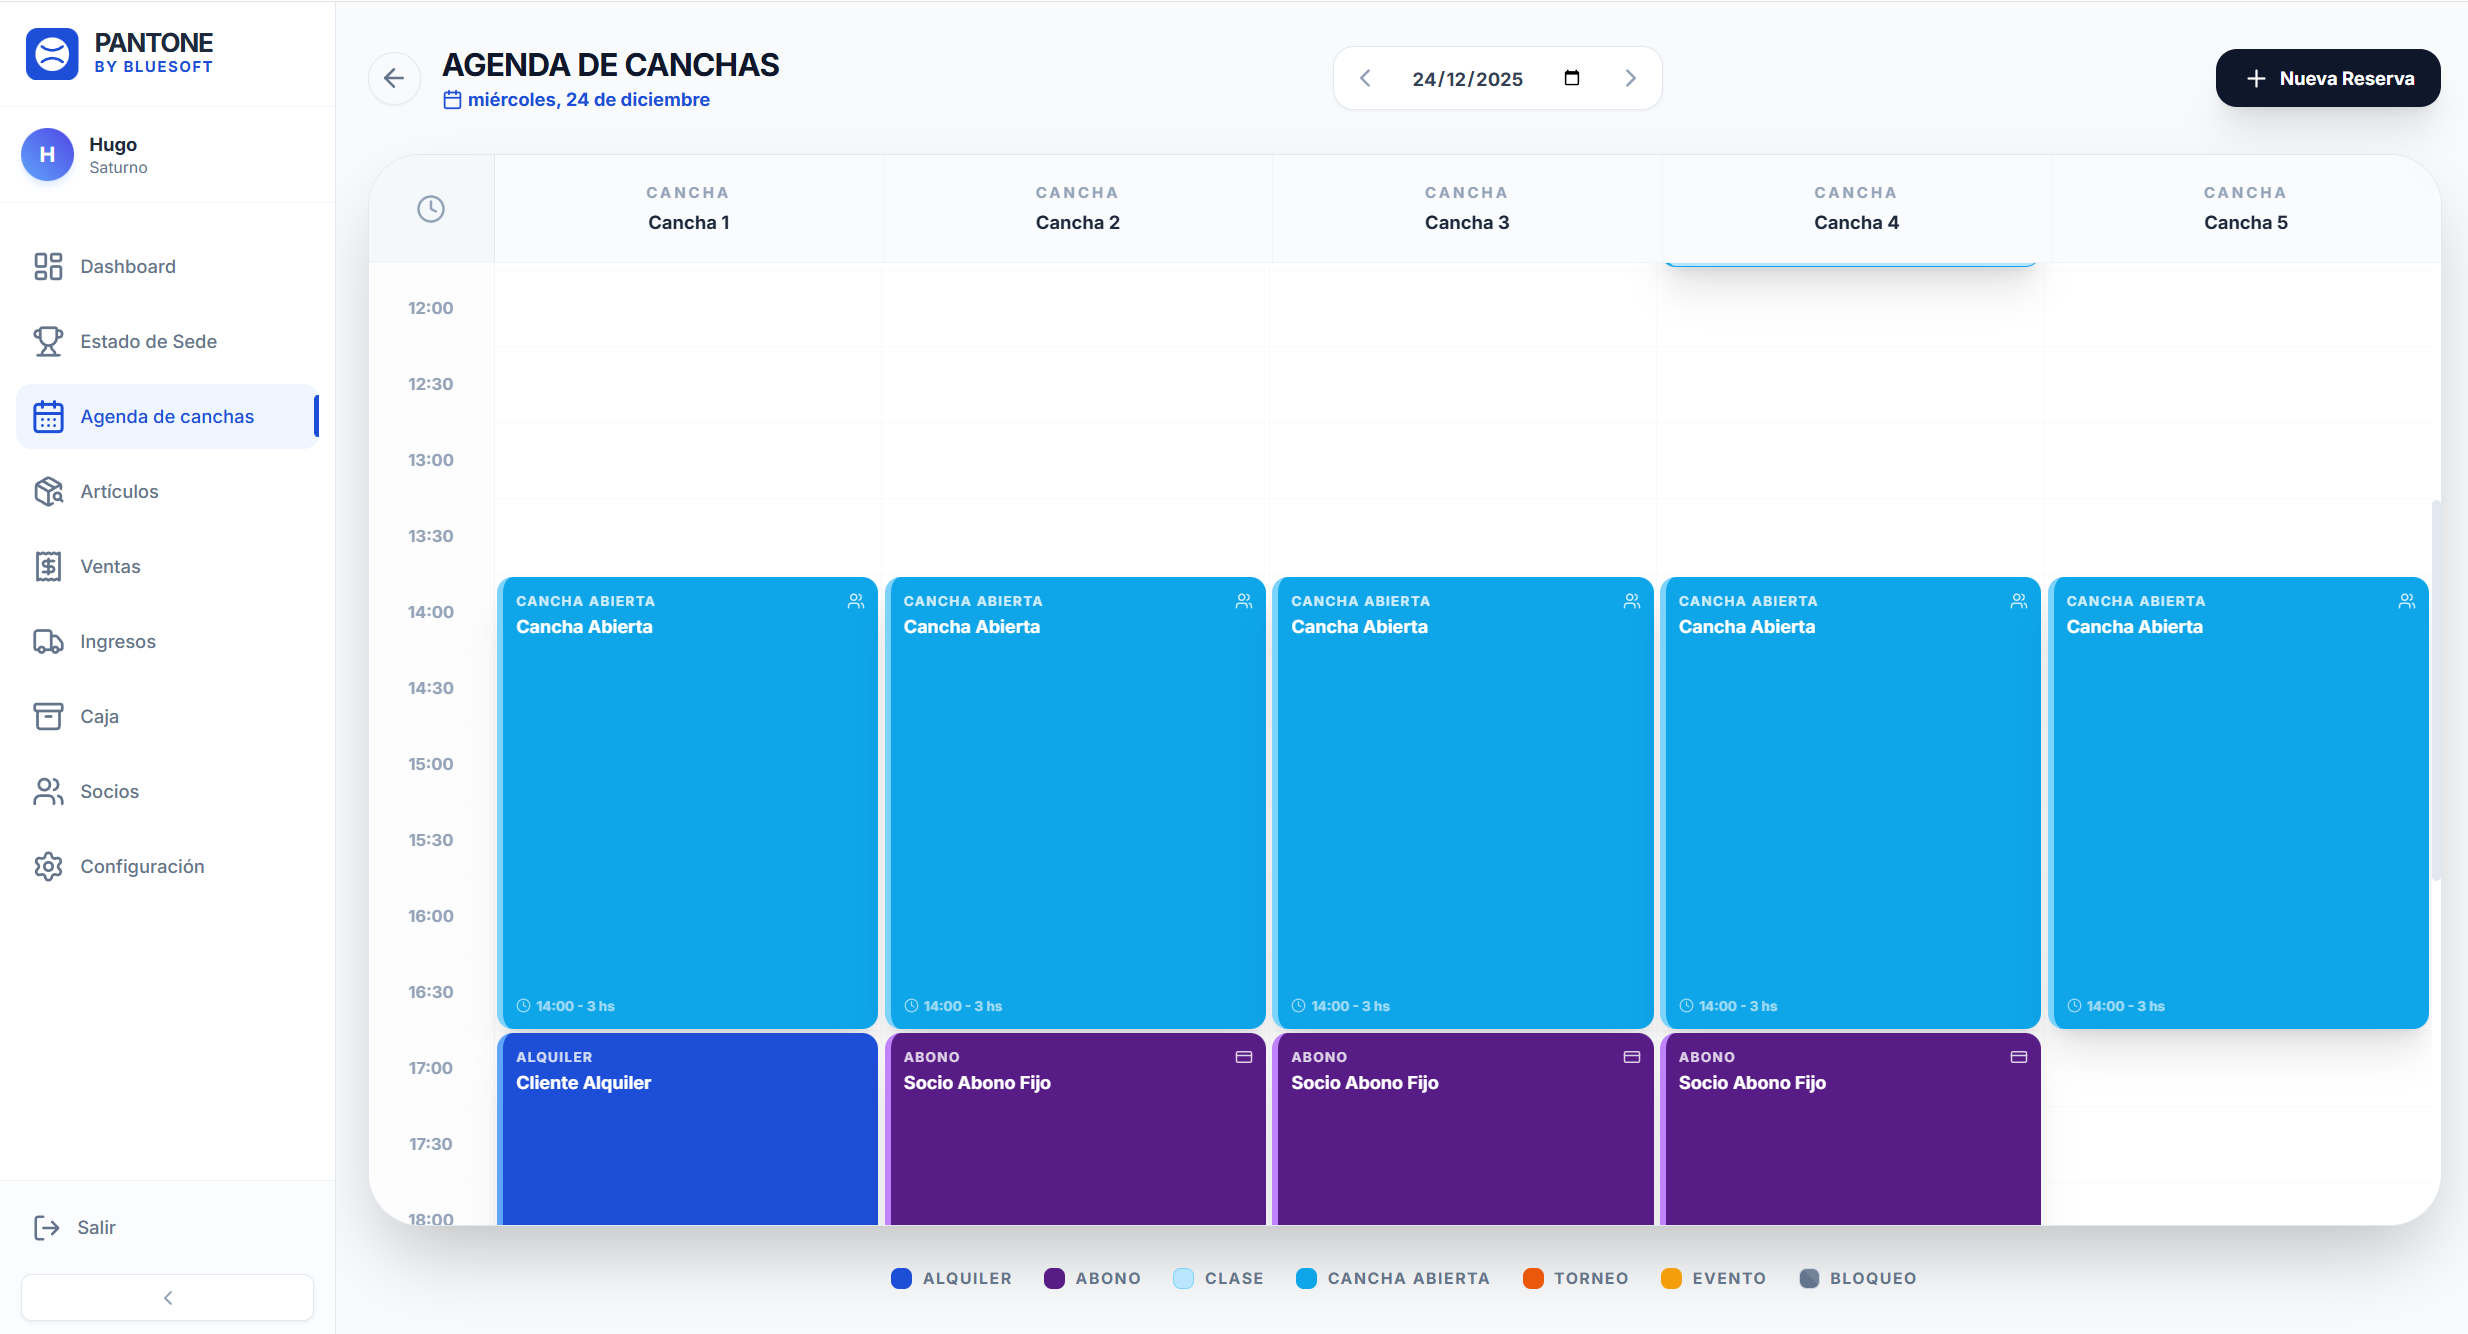Advance to next day with right chevron

pyautogui.click(x=1630, y=78)
